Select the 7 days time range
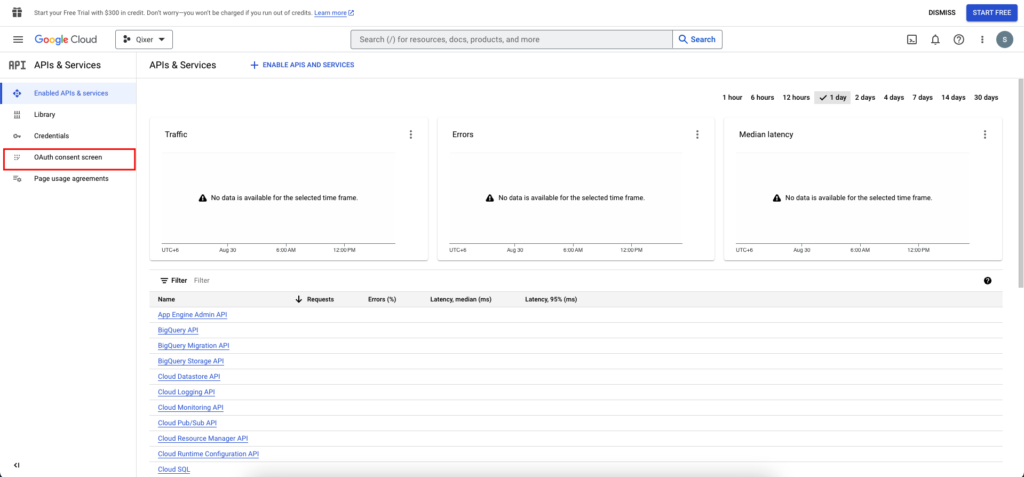The image size is (1024, 477). pyautogui.click(x=922, y=97)
